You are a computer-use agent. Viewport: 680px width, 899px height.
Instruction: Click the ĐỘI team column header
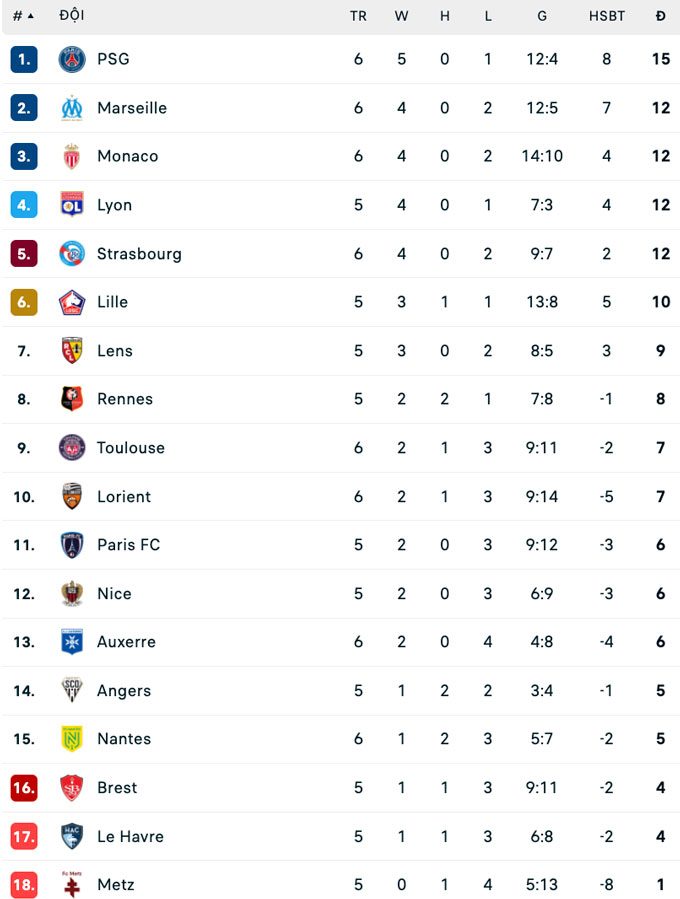pyautogui.click(x=72, y=15)
